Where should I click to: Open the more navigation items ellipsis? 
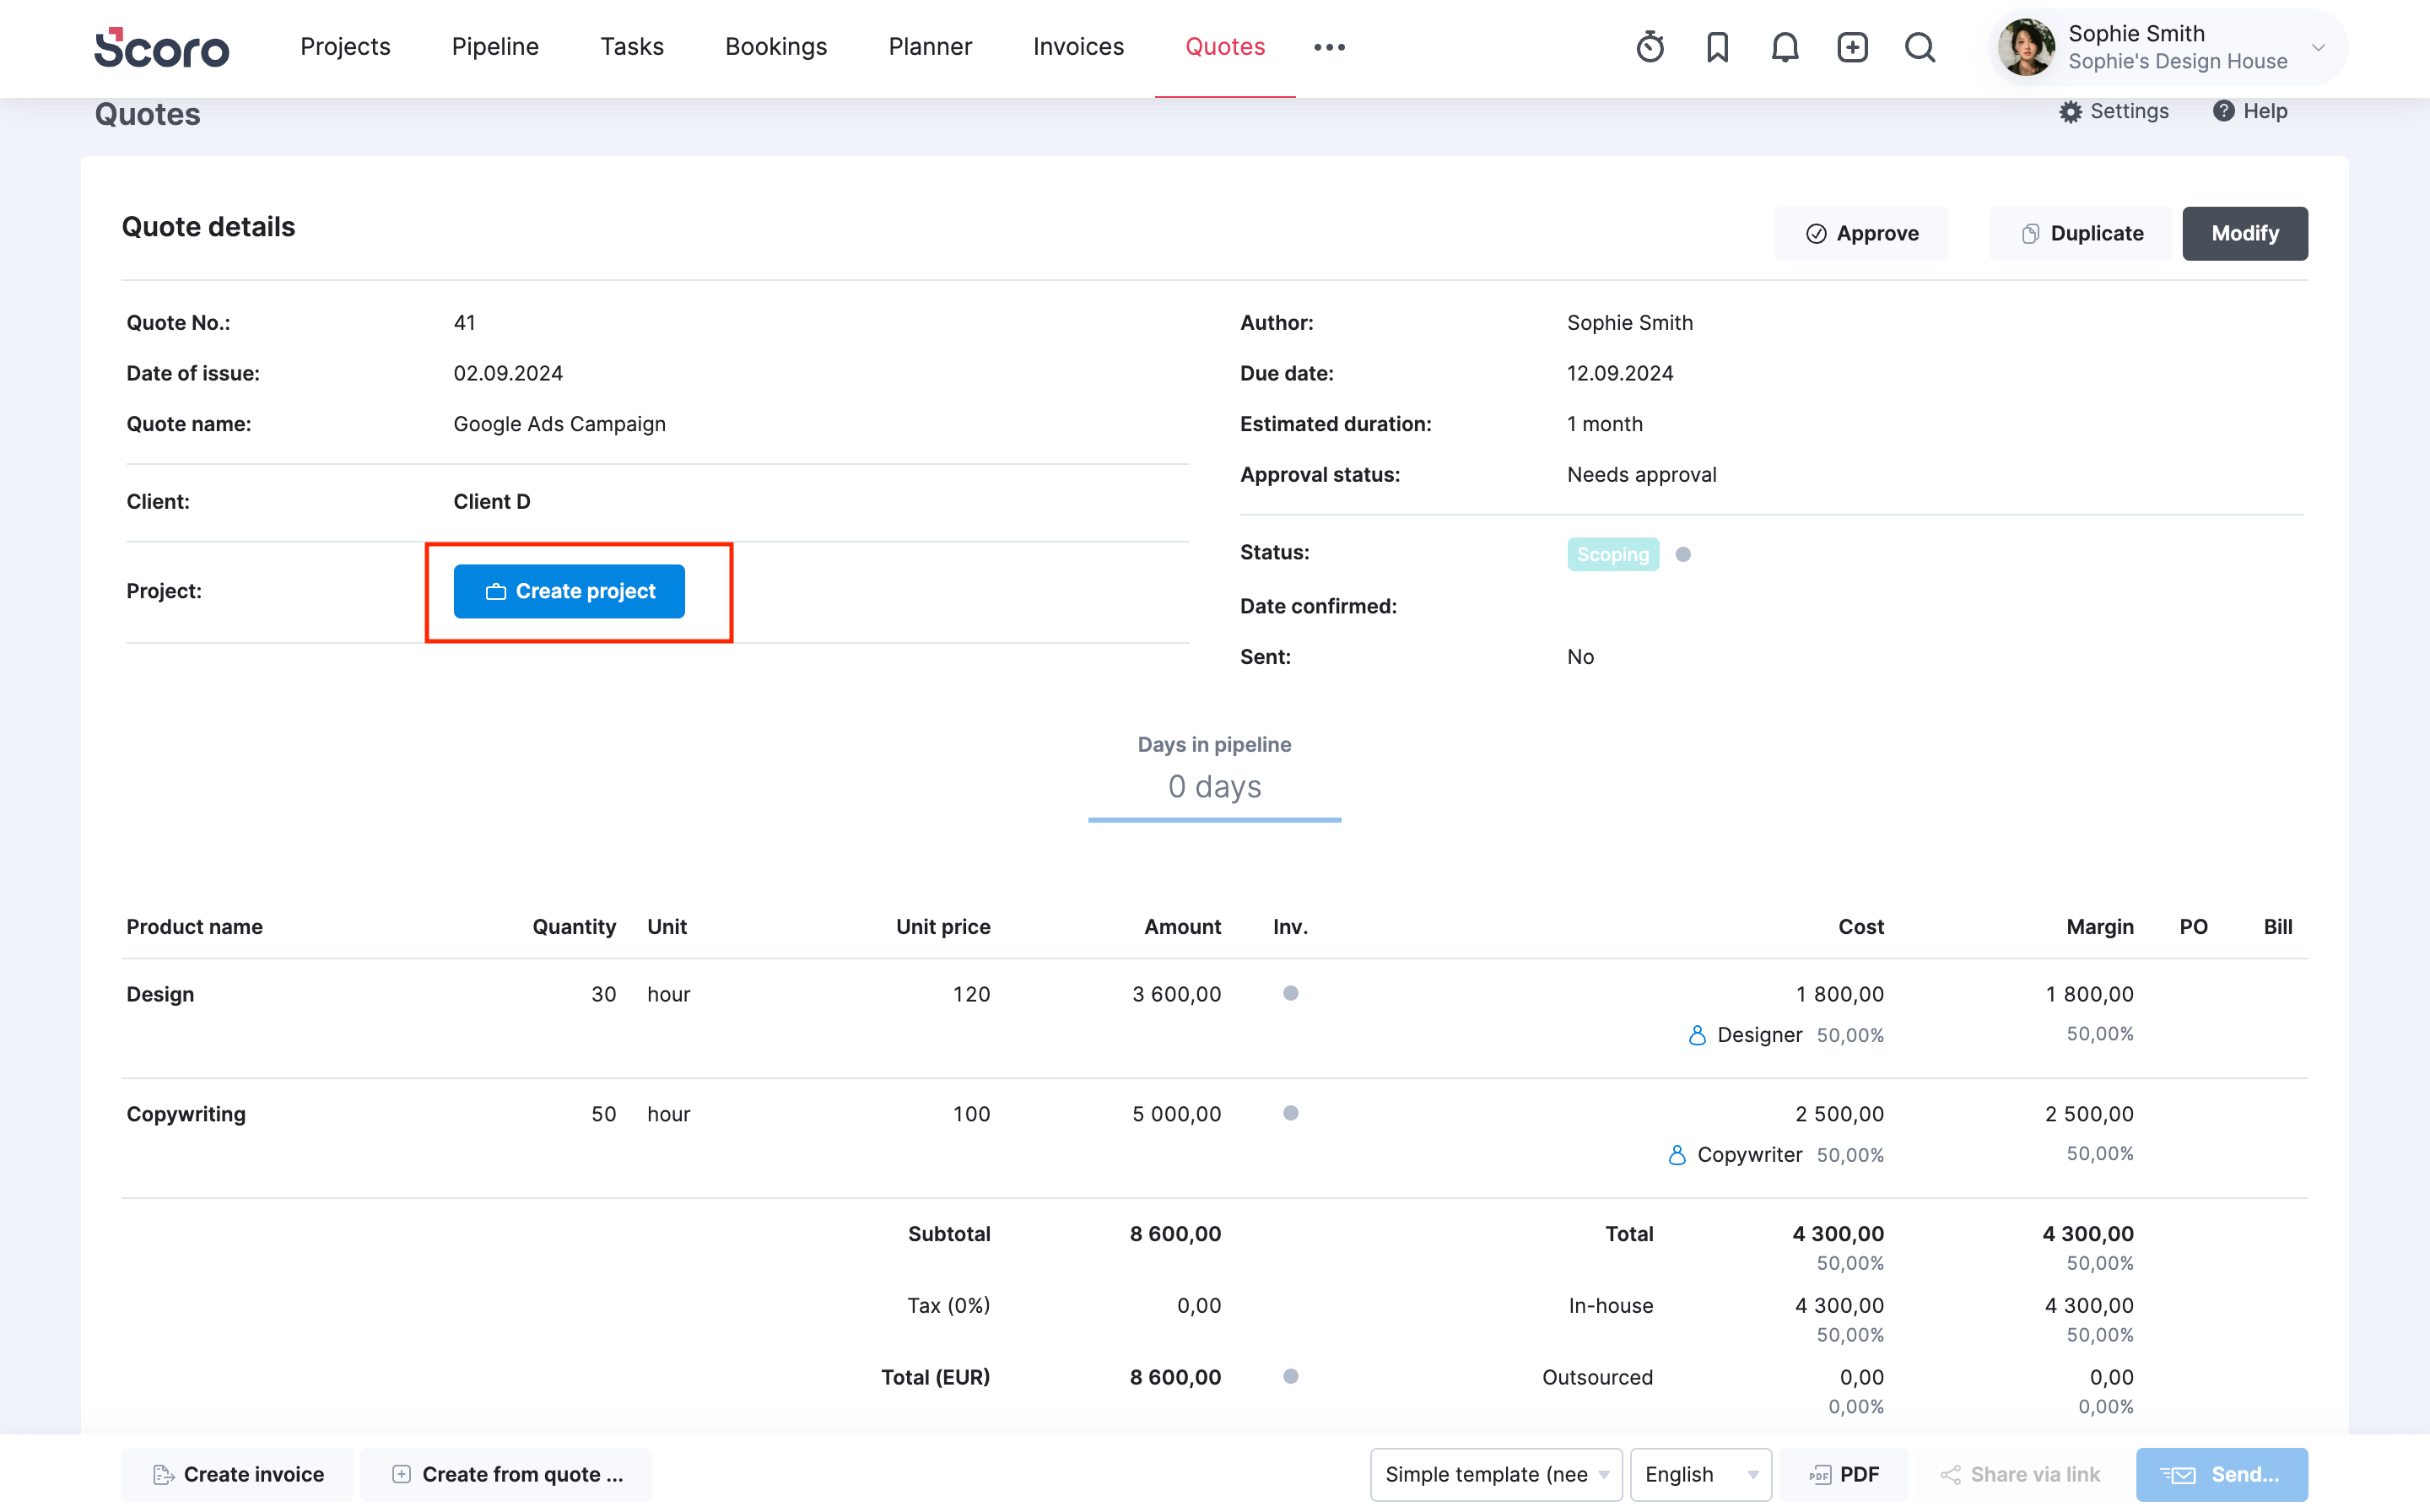[1329, 47]
